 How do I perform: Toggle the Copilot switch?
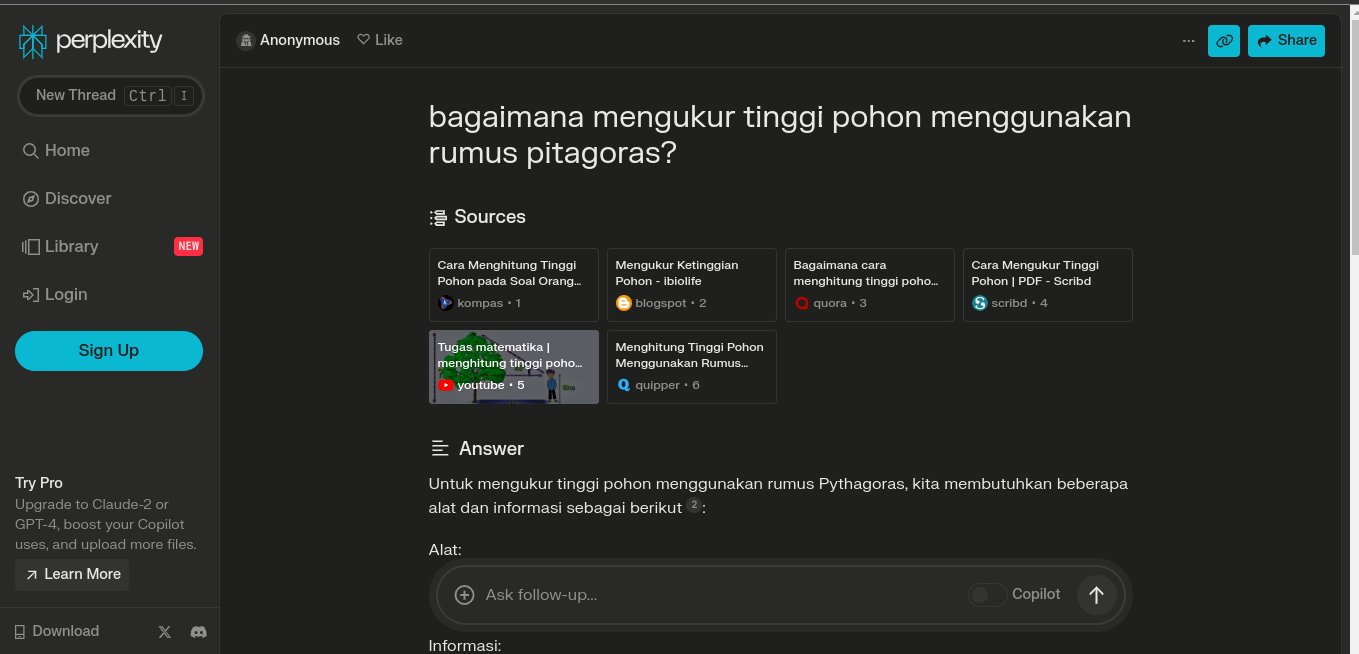click(x=987, y=594)
